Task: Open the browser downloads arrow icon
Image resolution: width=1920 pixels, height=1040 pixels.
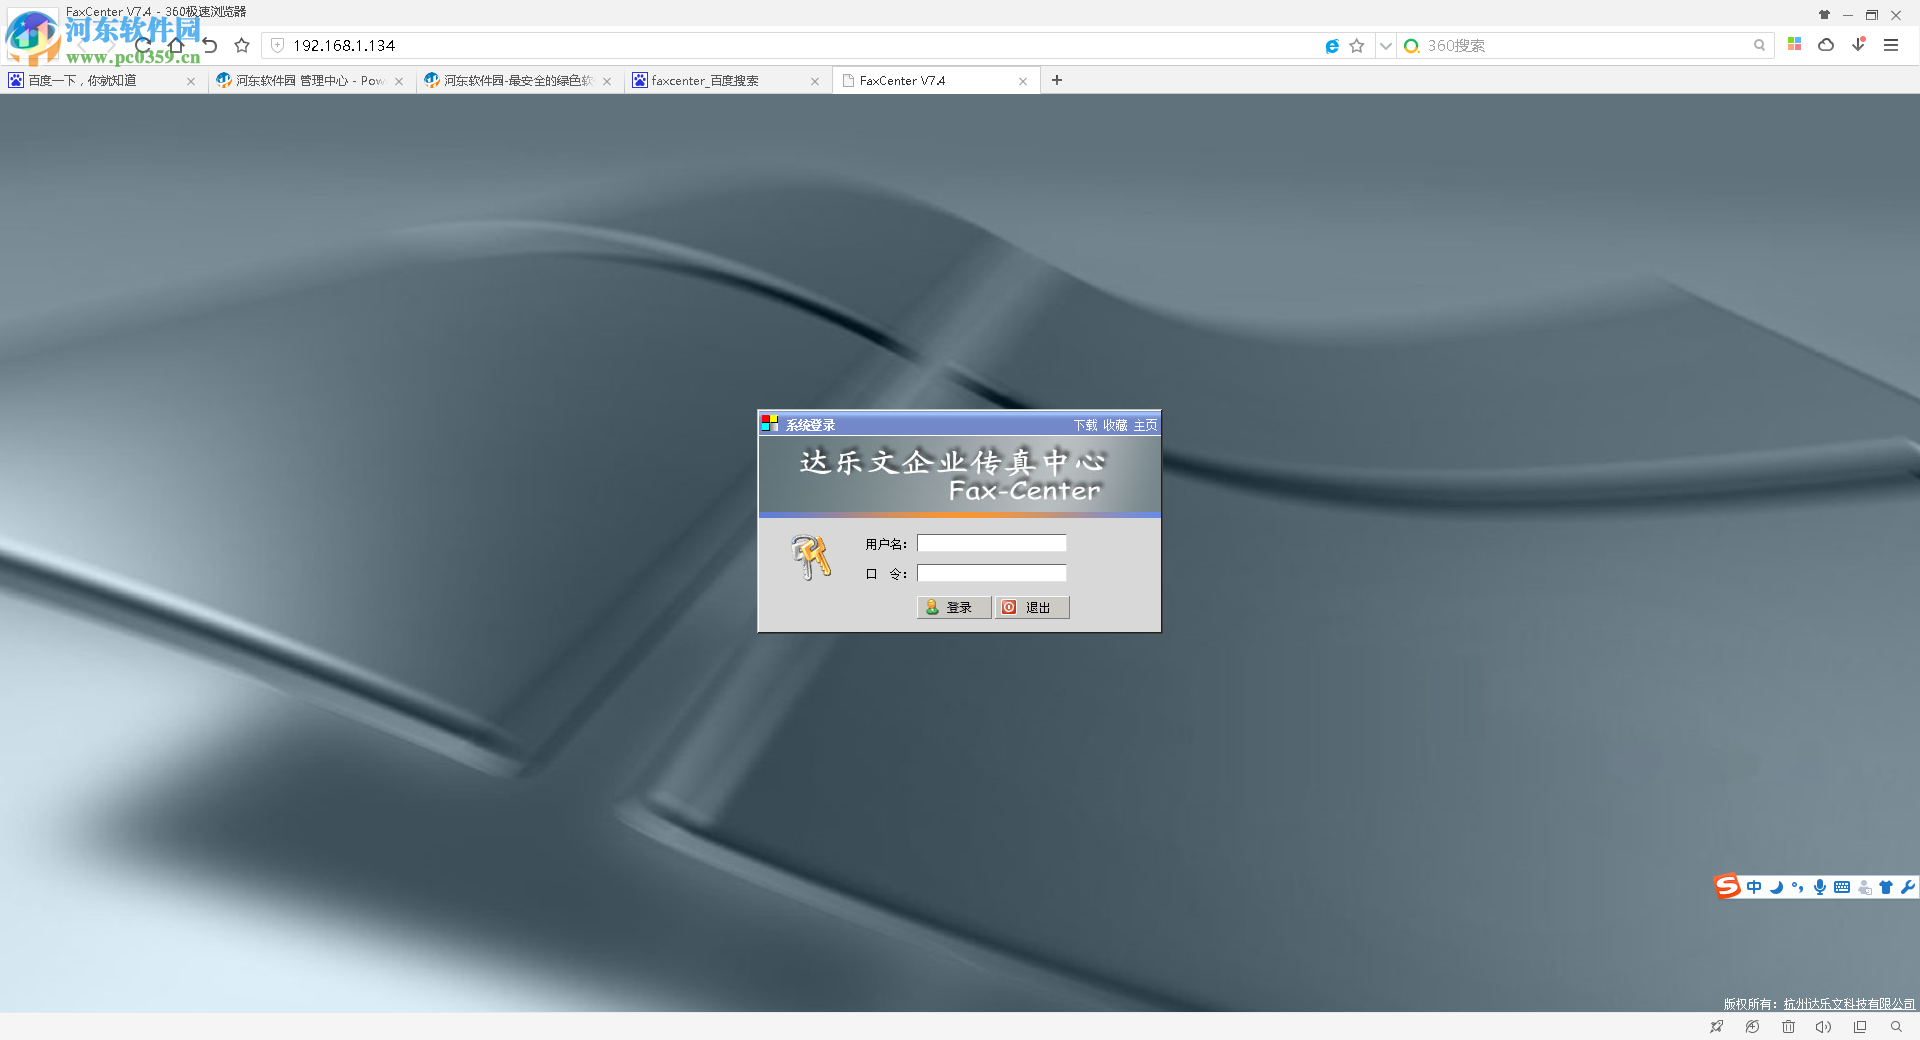Action: tap(1858, 45)
